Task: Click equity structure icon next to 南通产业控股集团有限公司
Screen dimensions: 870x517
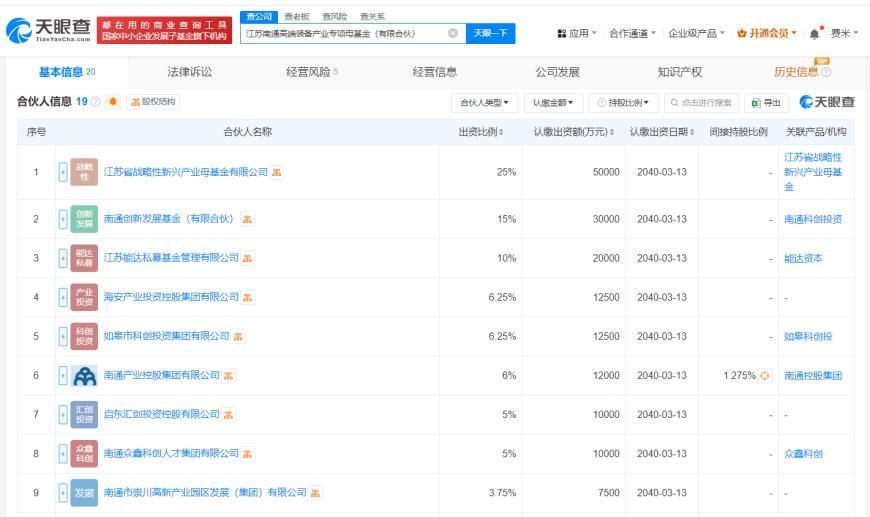Action: click(227, 375)
